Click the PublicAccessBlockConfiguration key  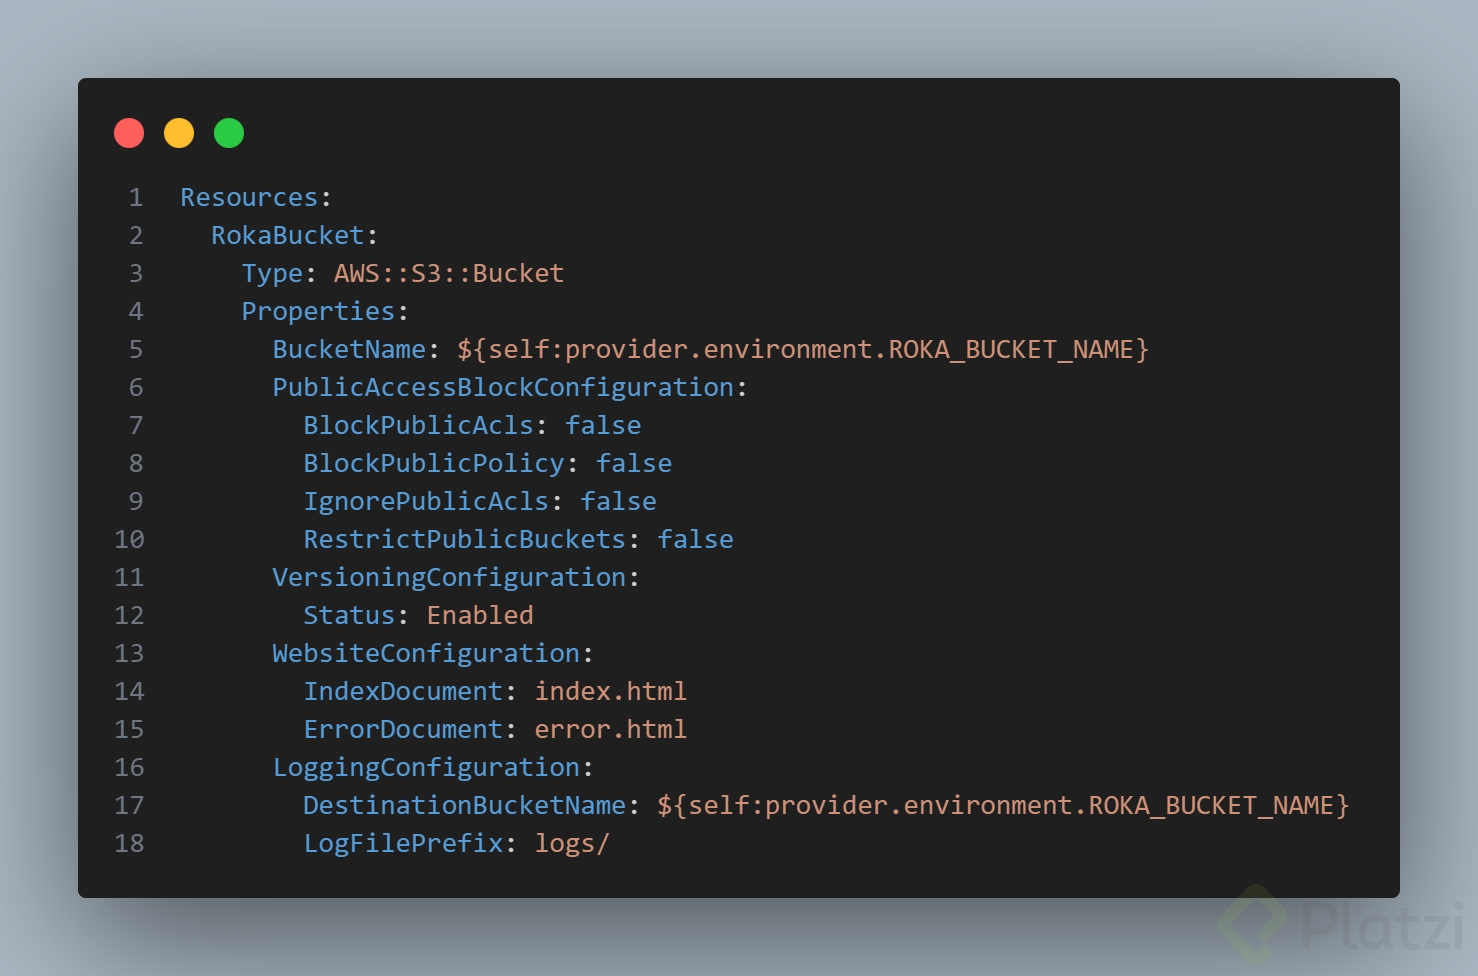pos(503,388)
